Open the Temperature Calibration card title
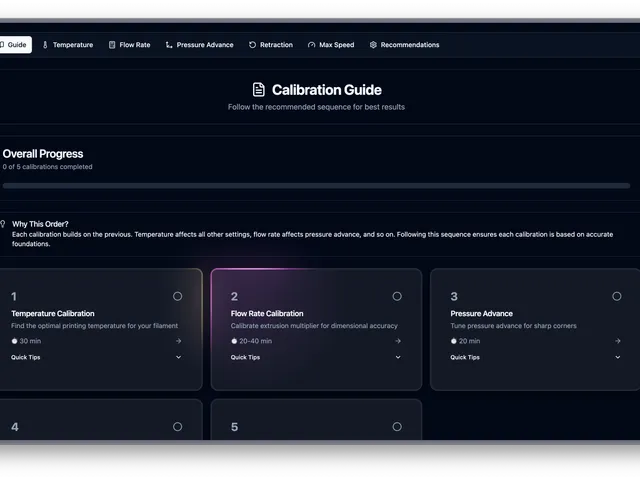 point(53,313)
